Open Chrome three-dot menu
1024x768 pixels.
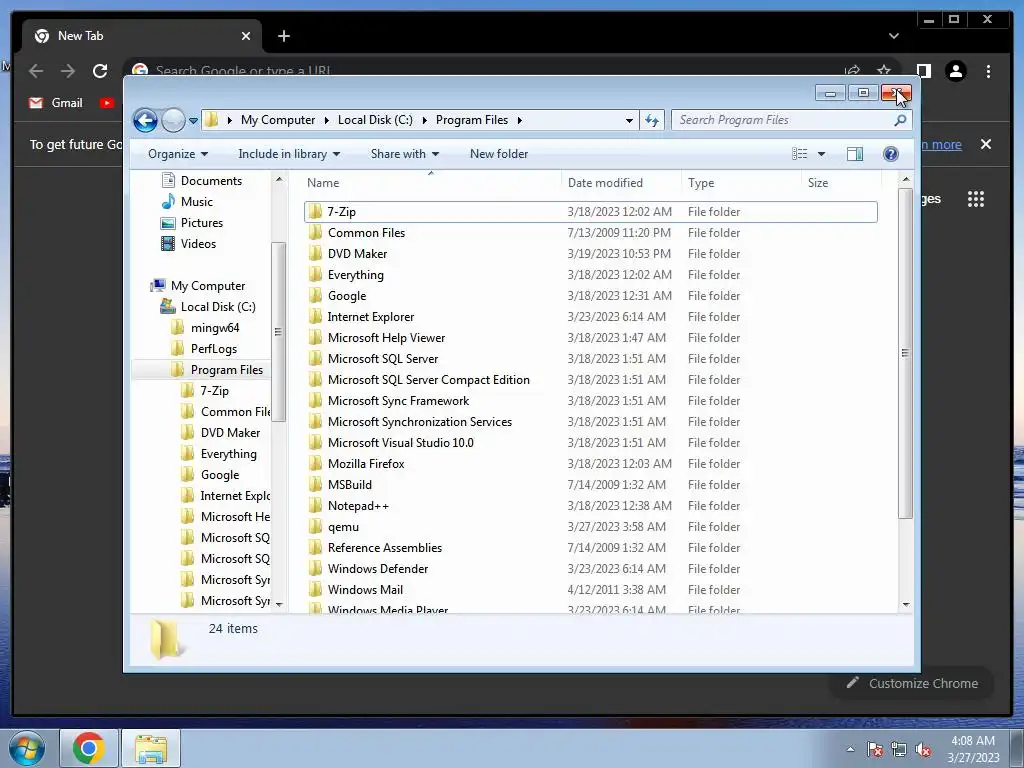(988, 71)
